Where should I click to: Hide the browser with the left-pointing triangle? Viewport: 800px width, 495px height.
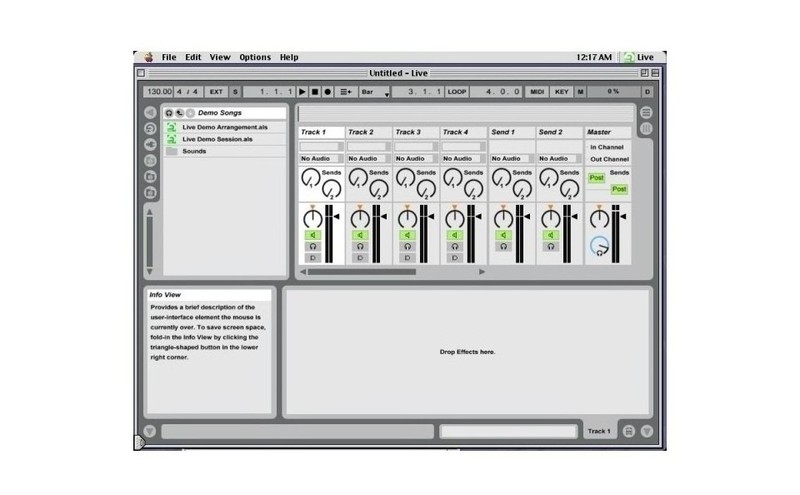coord(150,112)
